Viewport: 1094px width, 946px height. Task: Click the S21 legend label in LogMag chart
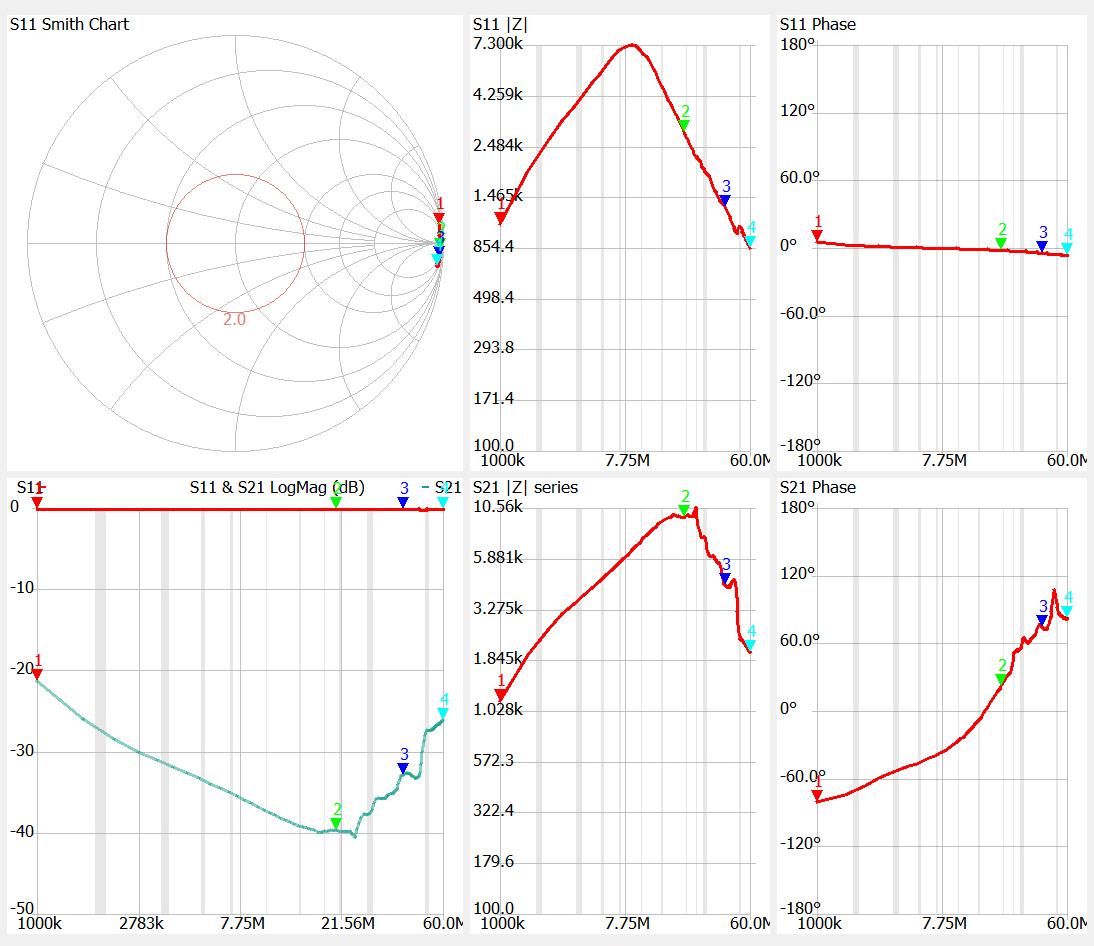(x=449, y=488)
